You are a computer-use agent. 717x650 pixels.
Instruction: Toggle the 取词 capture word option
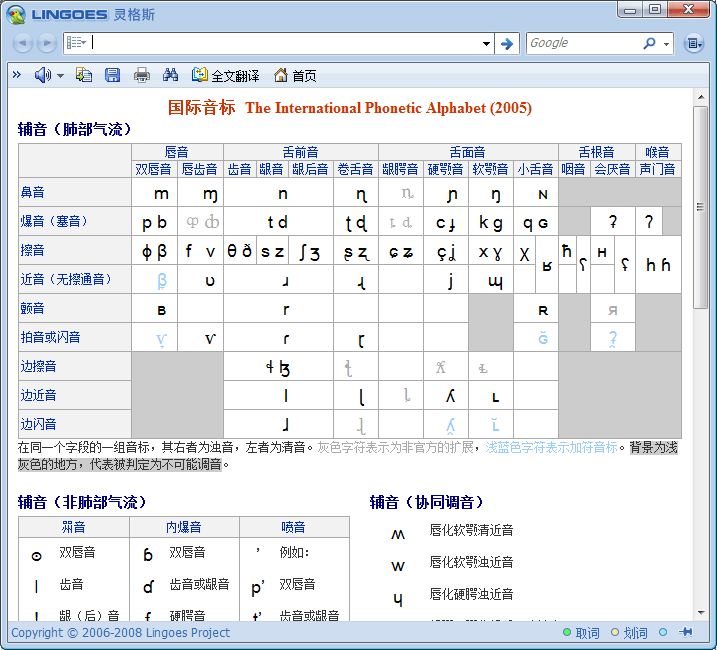[x=580, y=633]
